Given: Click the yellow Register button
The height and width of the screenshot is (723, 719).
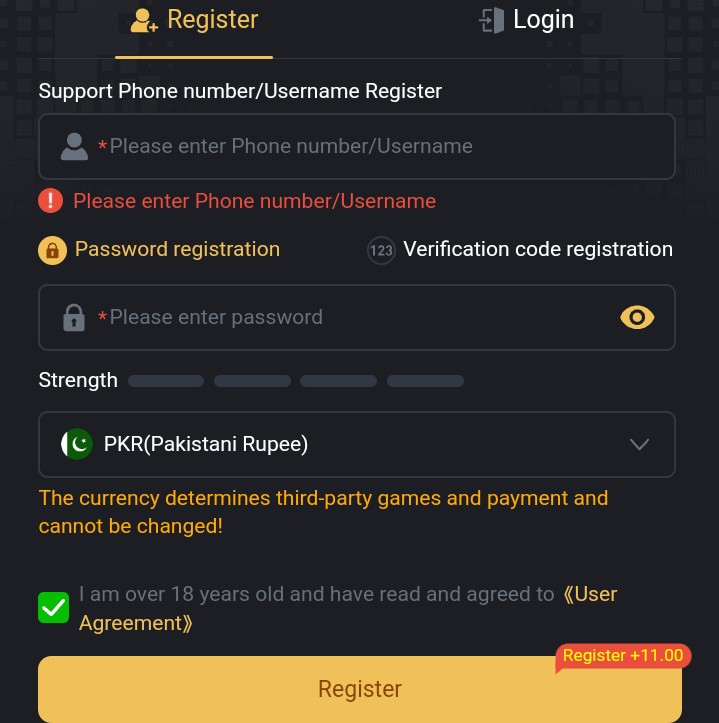Looking at the screenshot, I should (x=360, y=689).
